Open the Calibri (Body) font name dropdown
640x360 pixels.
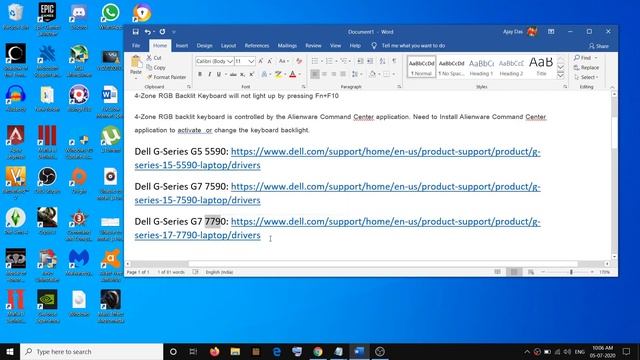(x=230, y=61)
